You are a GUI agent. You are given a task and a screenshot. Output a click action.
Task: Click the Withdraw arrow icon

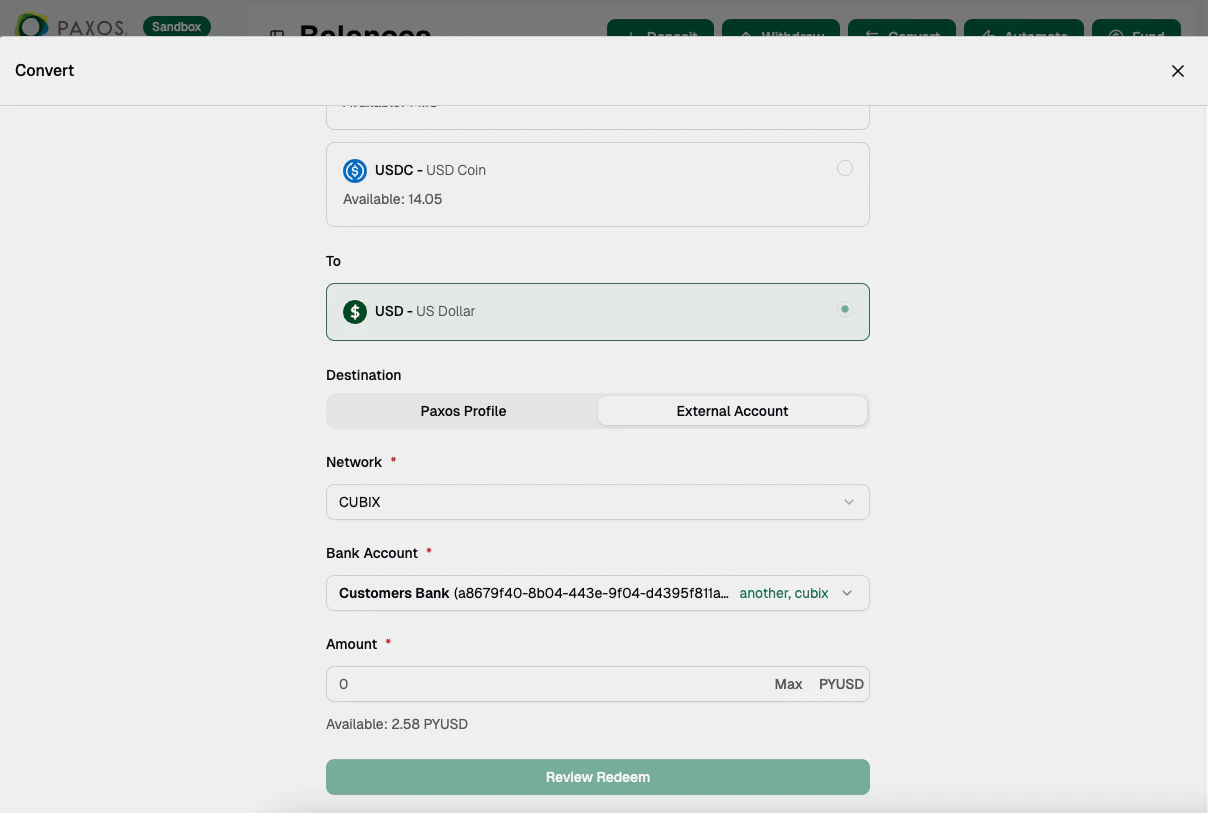click(747, 36)
